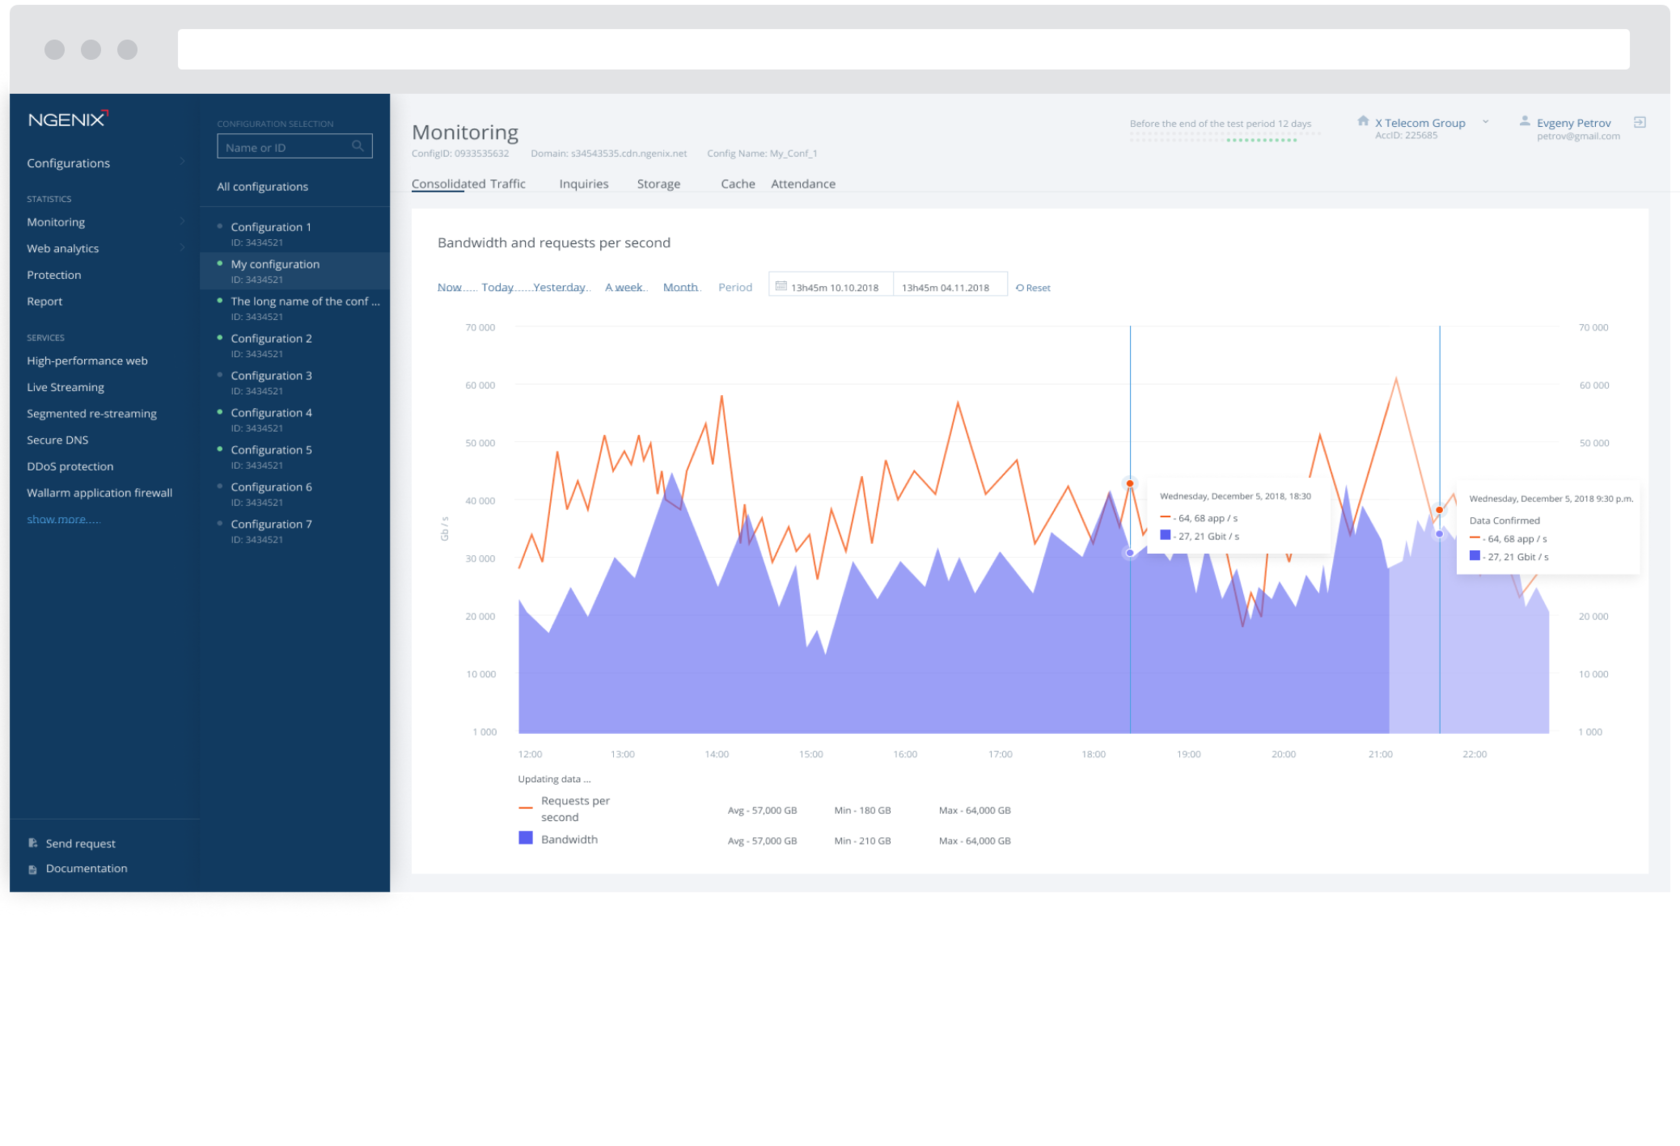Viewport: 1680px width, 1146px height.
Task: Select Configuration 7 in the list
Action: [295, 530]
